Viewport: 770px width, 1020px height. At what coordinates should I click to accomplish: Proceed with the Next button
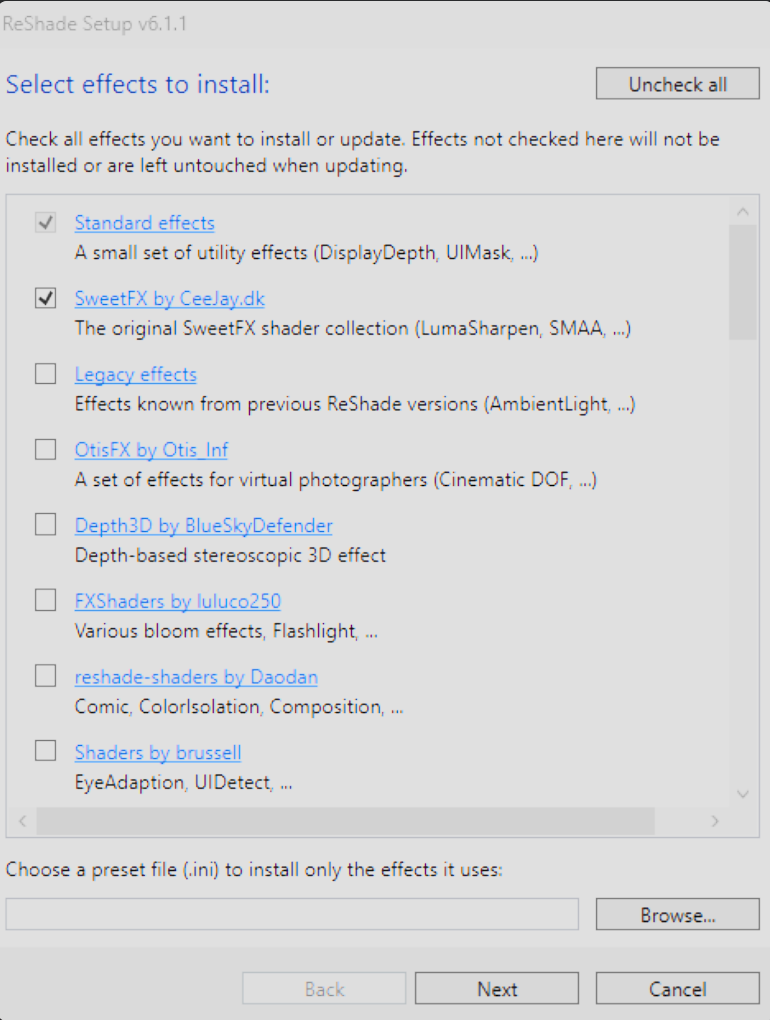497,989
